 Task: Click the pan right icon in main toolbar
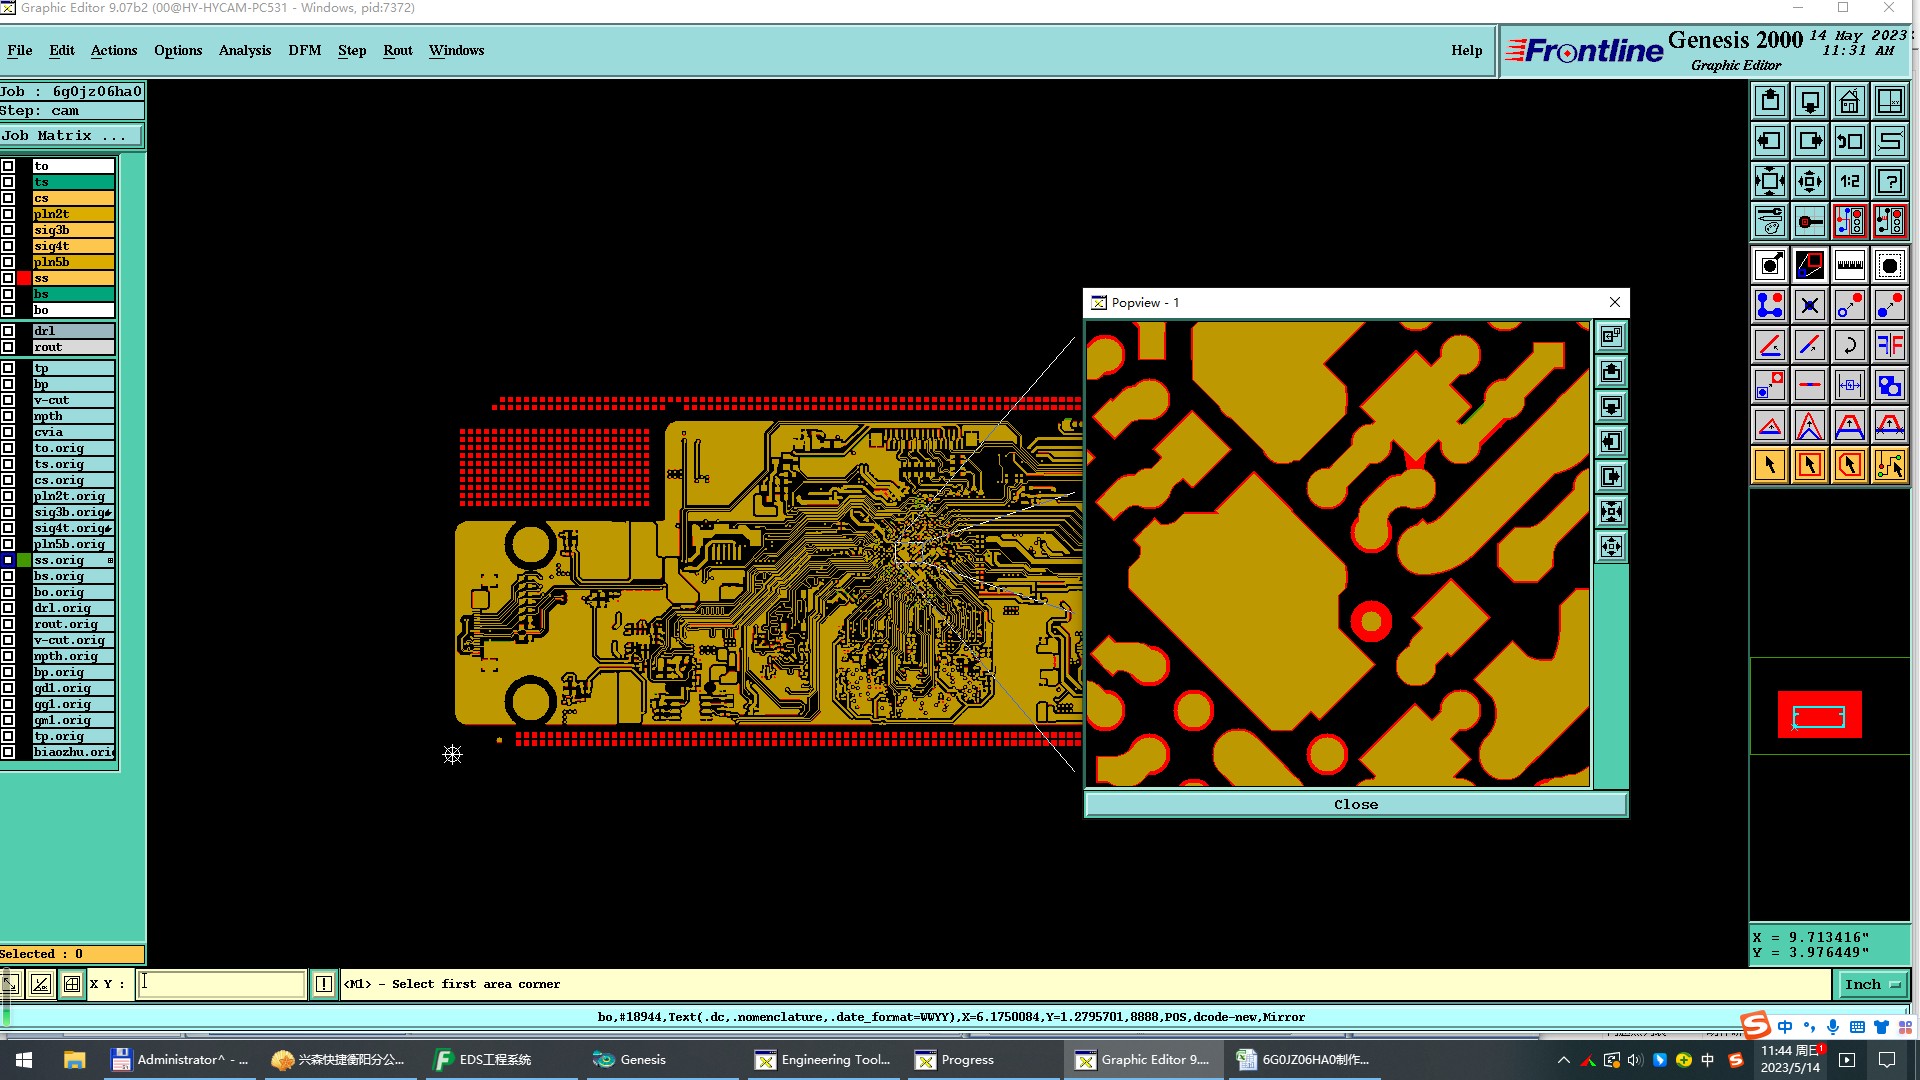coord(1810,141)
